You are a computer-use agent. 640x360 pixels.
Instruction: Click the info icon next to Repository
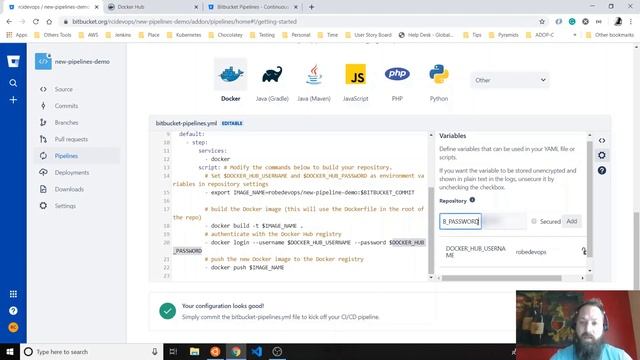(x=472, y=200)
